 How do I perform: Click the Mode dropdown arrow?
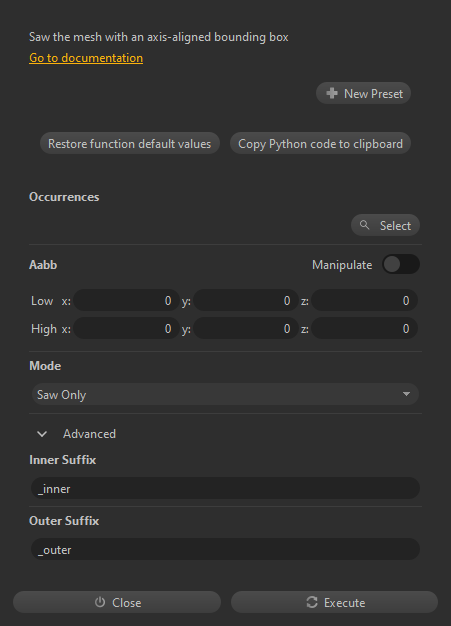pos(406,394)
